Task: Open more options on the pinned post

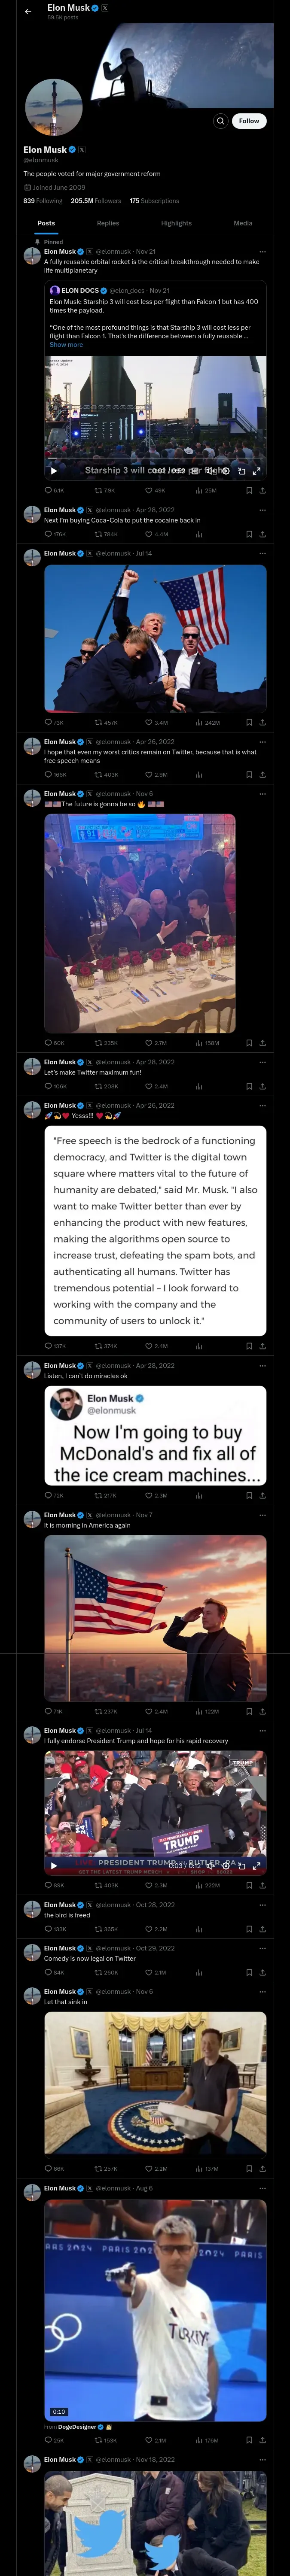Action: tap(263, 251)
